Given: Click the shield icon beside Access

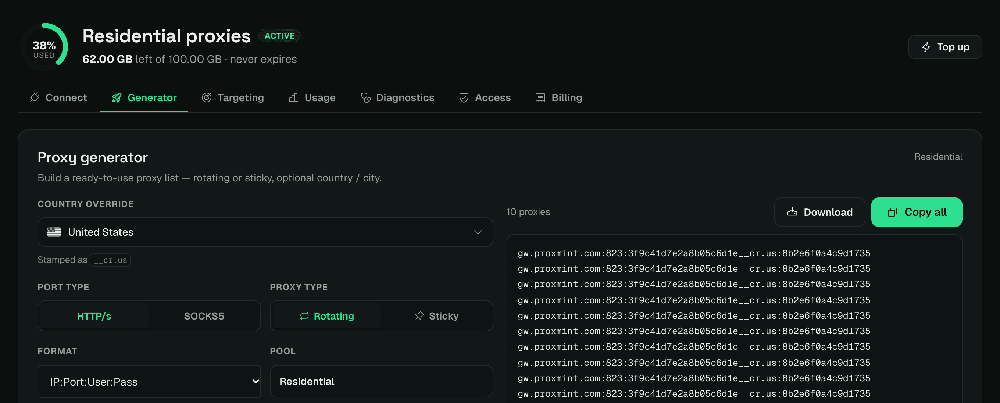Looking at the screenshot, I should 464,98.
